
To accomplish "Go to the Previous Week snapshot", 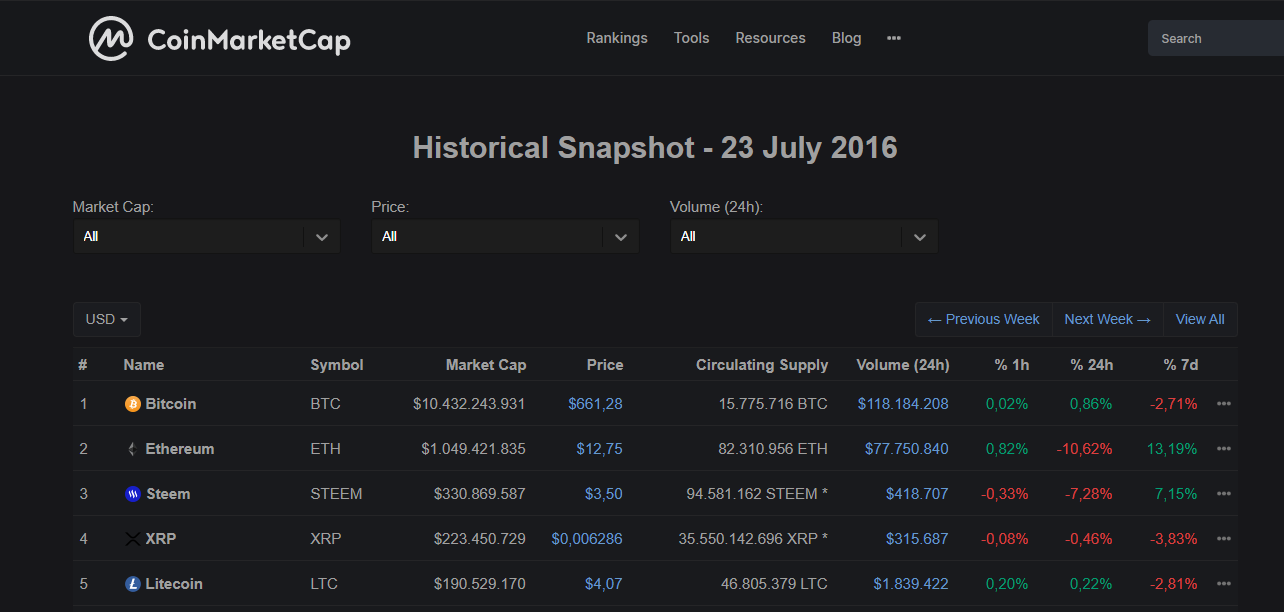I will click(983, 320).
